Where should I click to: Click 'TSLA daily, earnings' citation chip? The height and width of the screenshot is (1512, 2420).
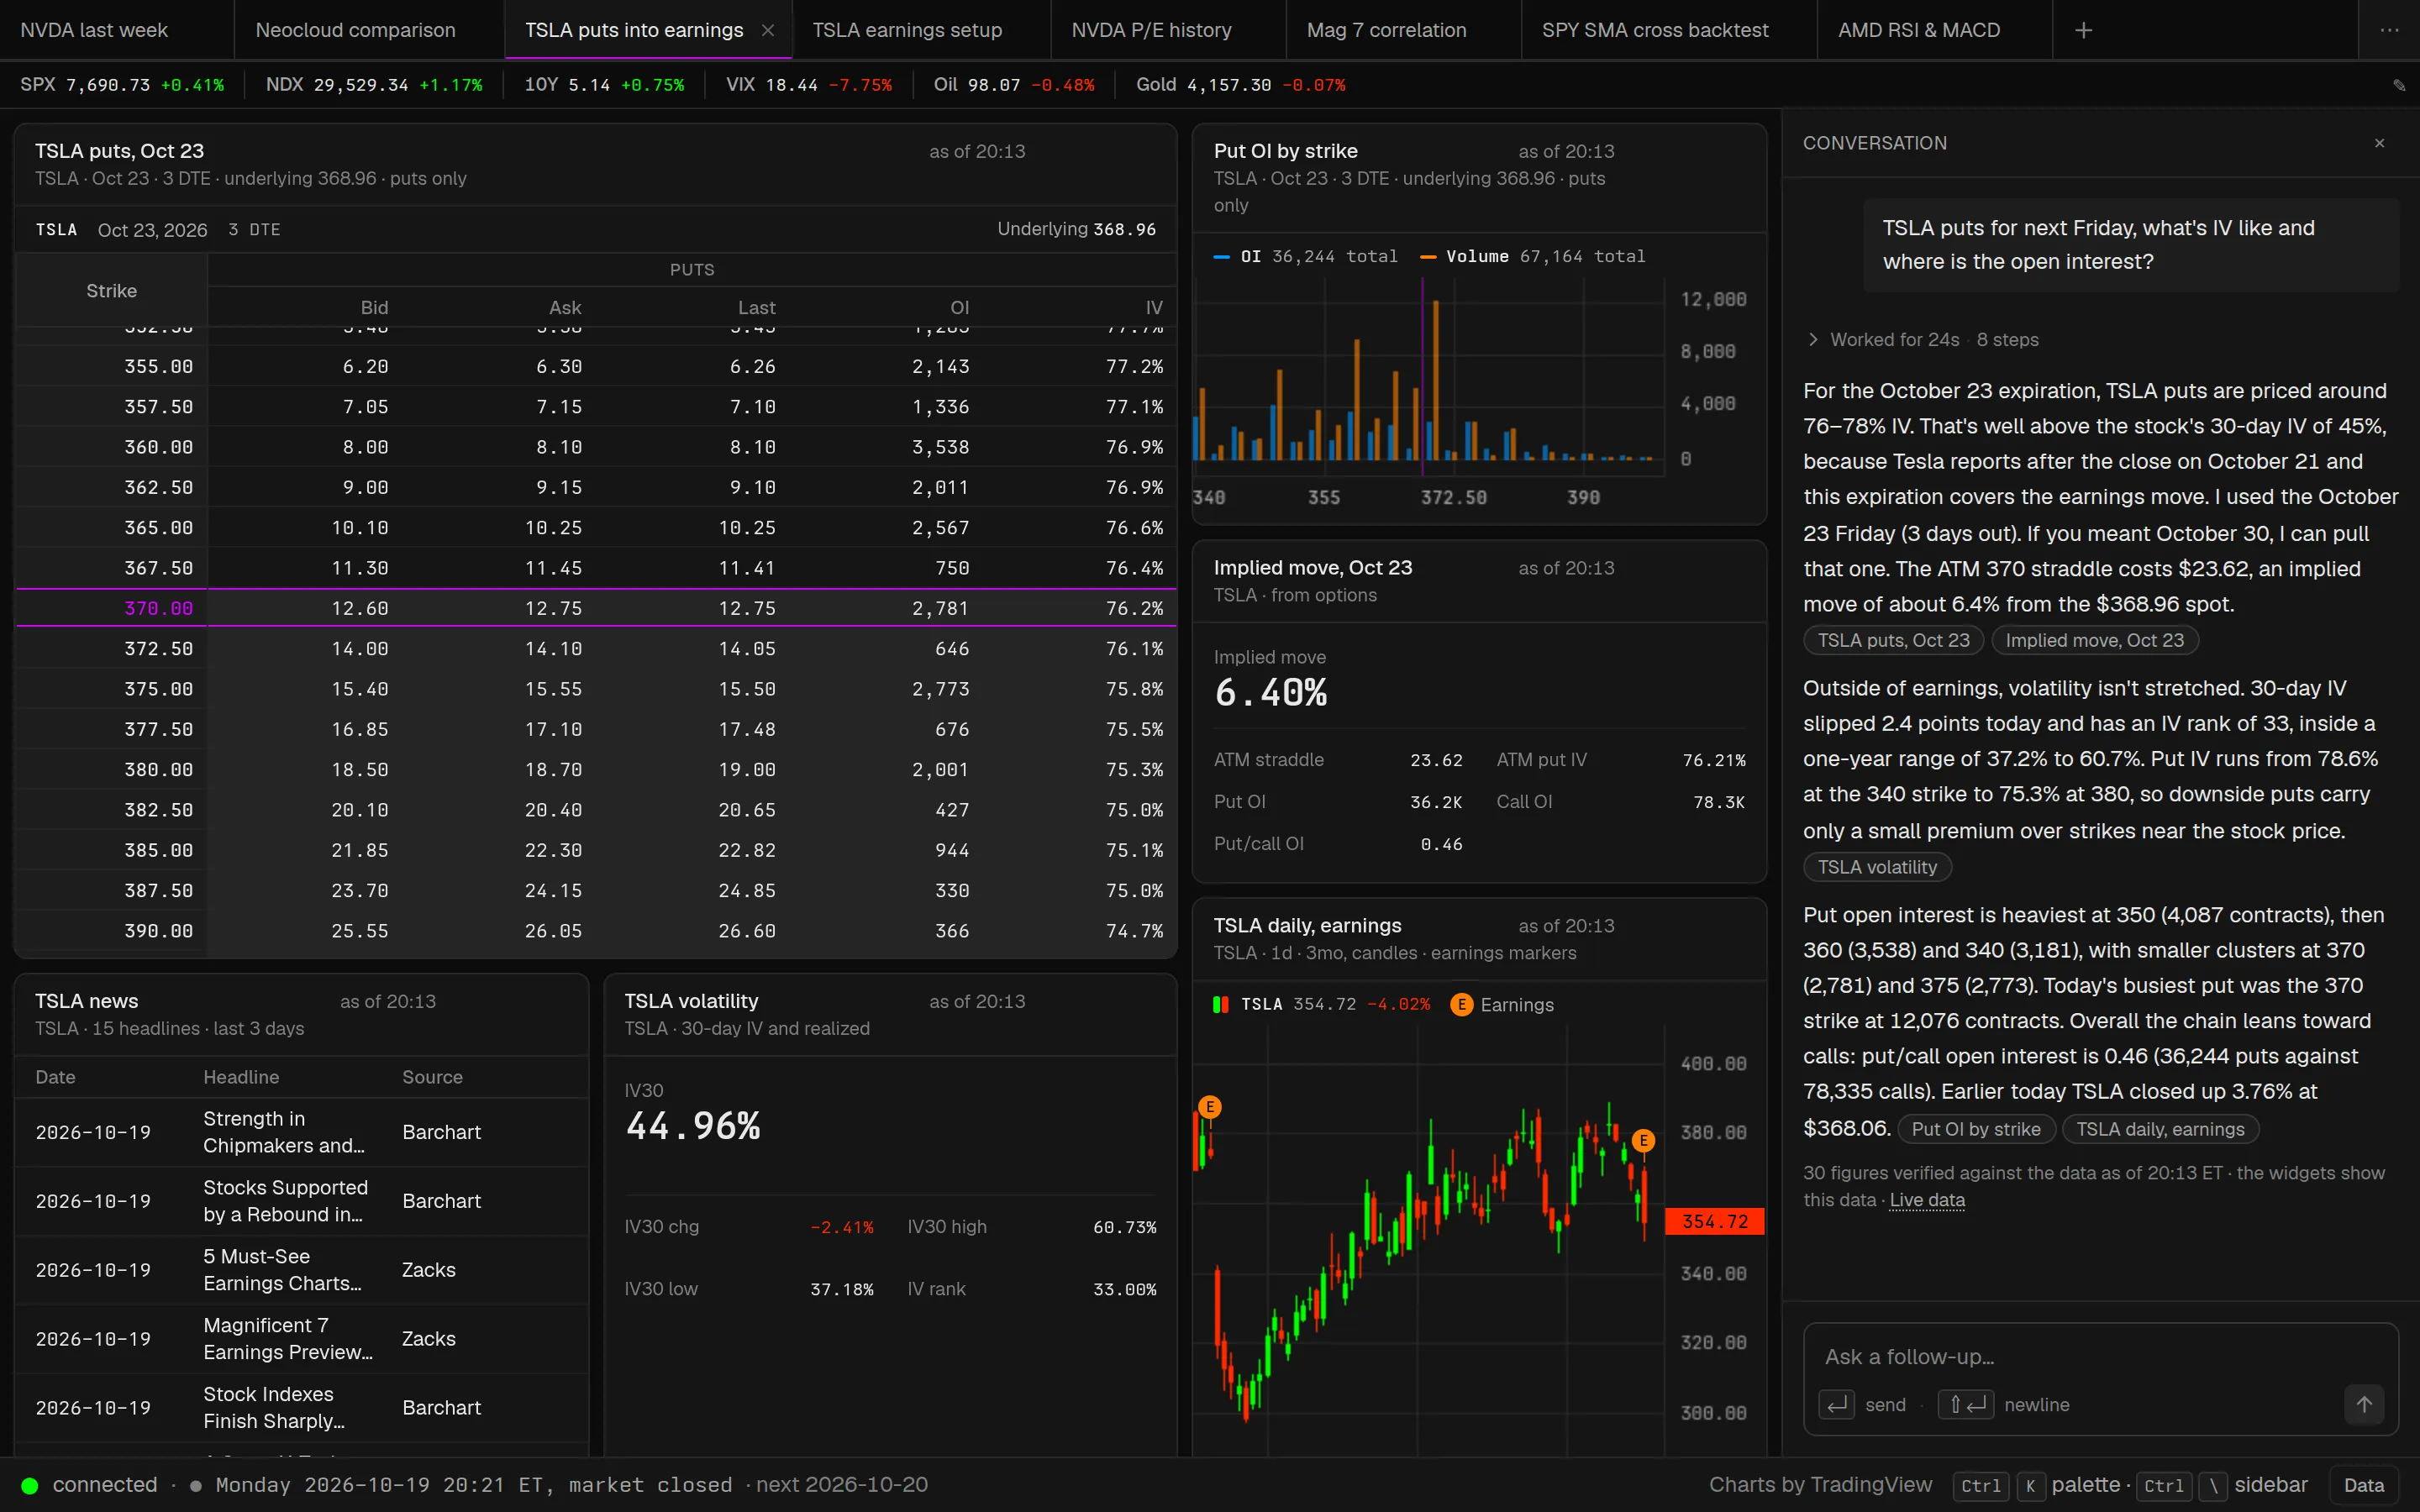[2160, 1129]
